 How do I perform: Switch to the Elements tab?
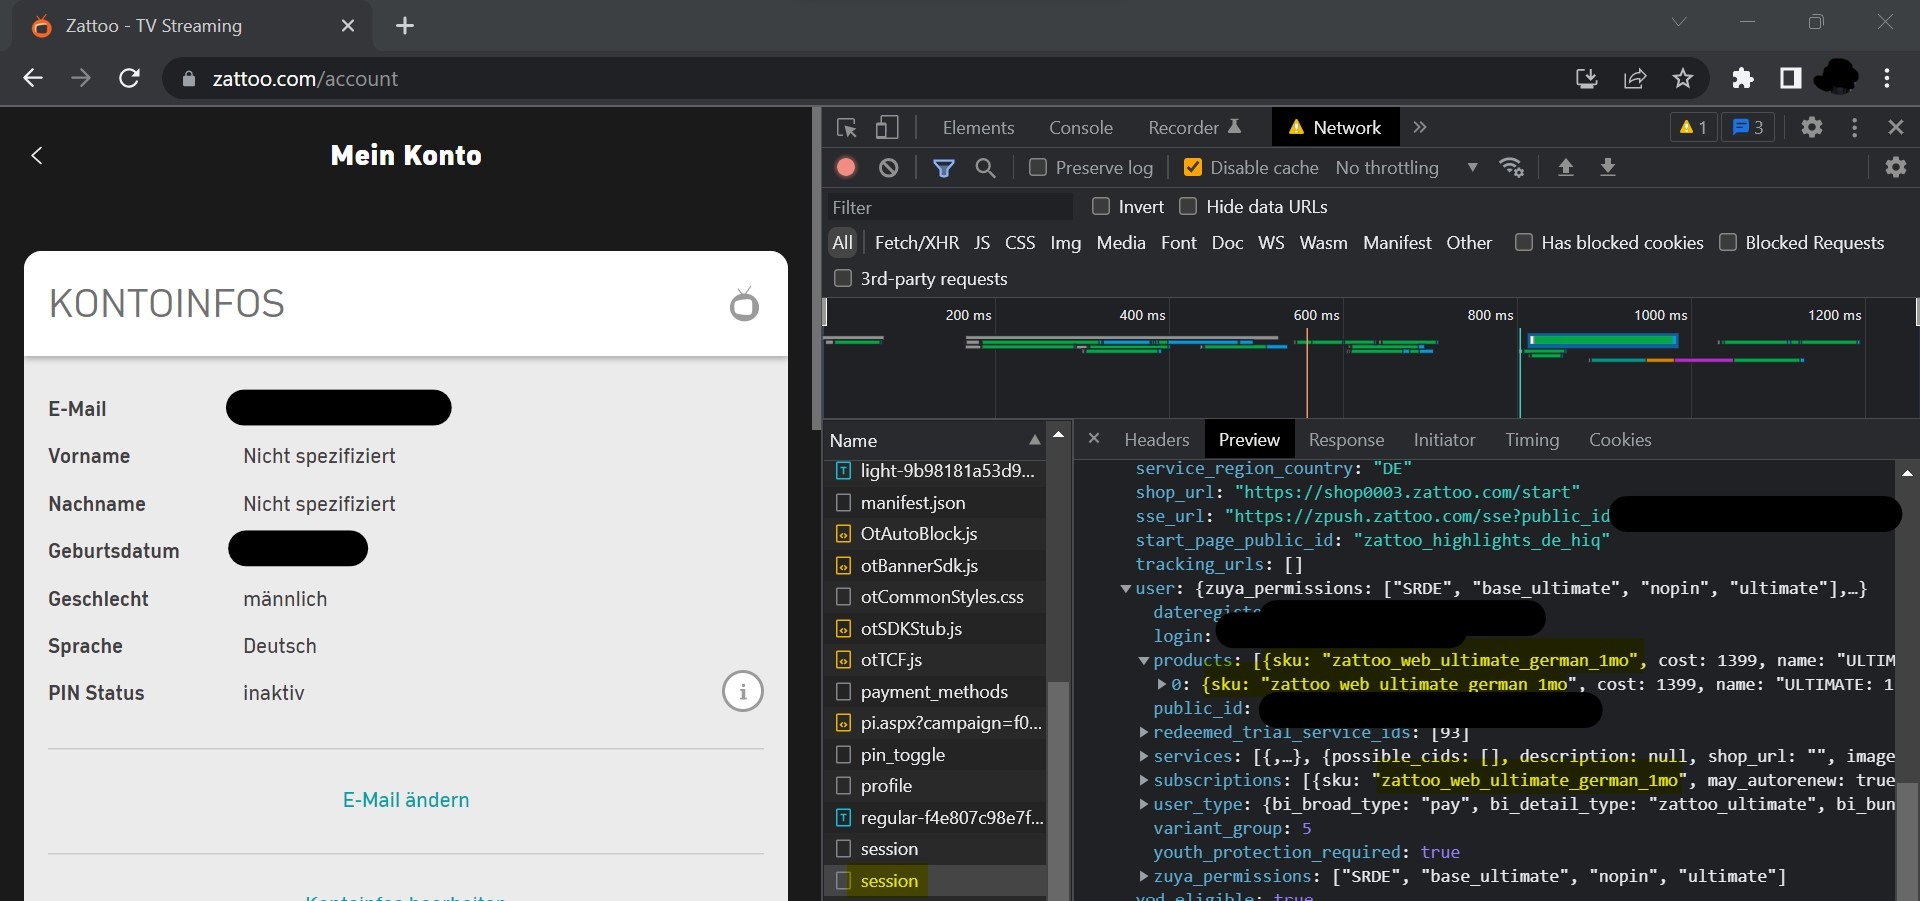(x=978, y=127)
